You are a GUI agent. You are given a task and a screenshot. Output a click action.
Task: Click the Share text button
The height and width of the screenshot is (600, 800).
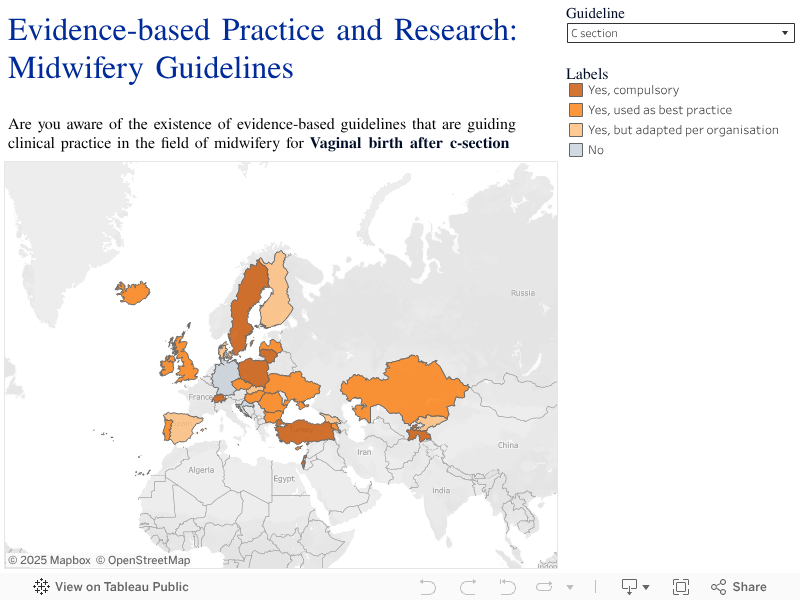click(749, 587)
